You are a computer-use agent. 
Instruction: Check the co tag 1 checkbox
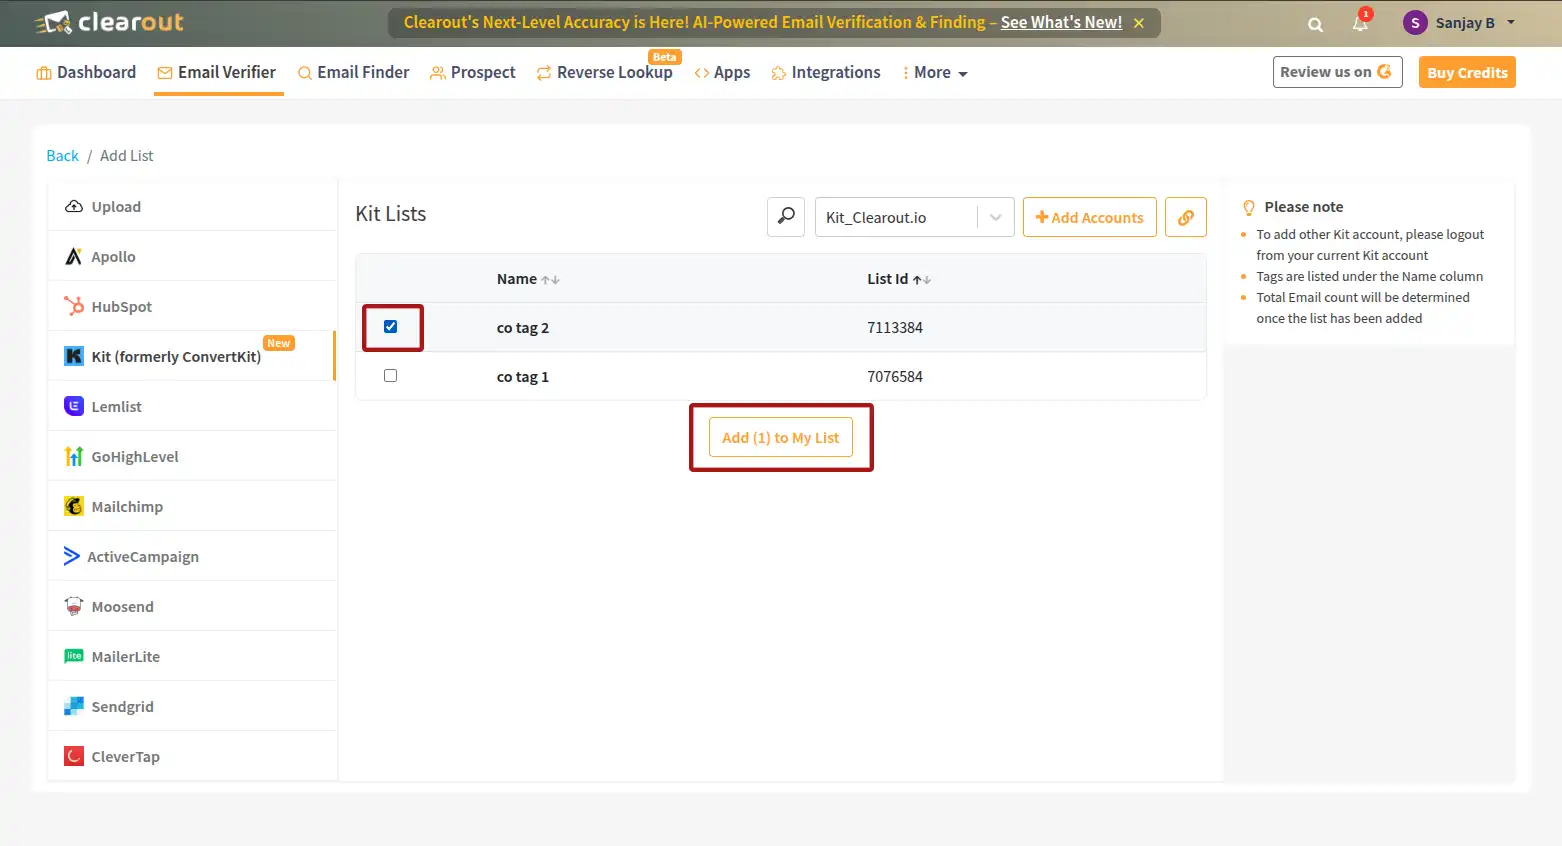point(390,376)
